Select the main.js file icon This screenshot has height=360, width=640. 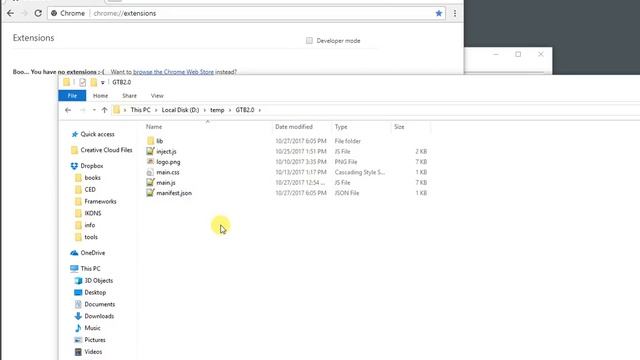[x=151, y=182]
